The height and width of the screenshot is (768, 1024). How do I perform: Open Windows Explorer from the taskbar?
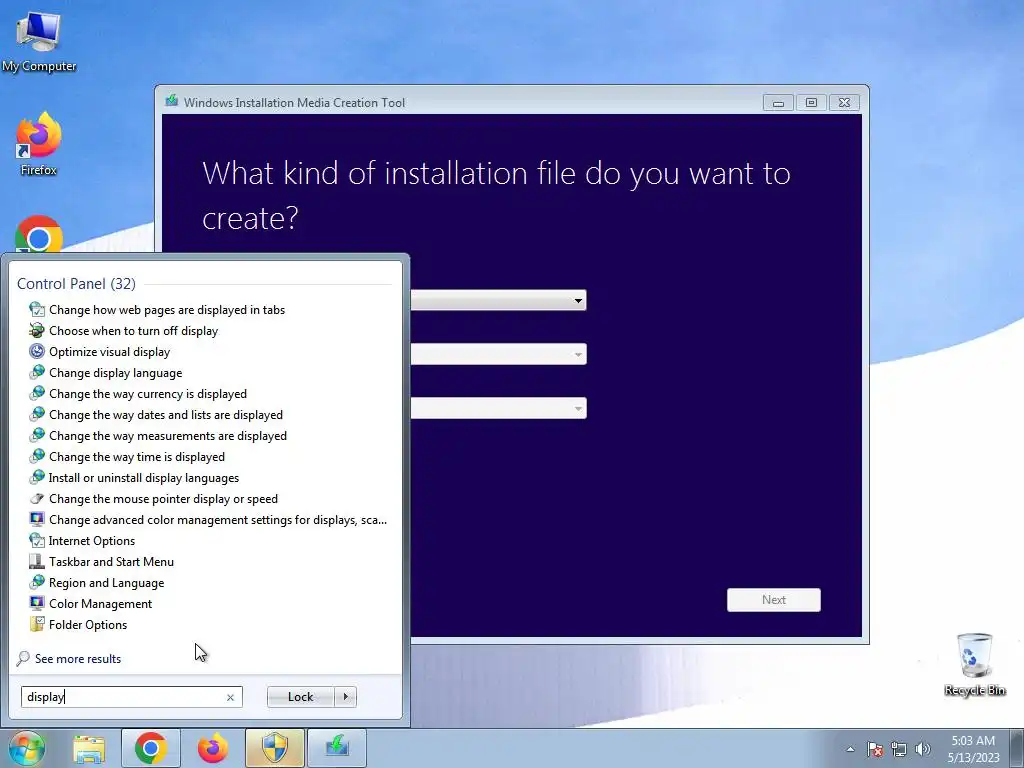pos(89,748)
